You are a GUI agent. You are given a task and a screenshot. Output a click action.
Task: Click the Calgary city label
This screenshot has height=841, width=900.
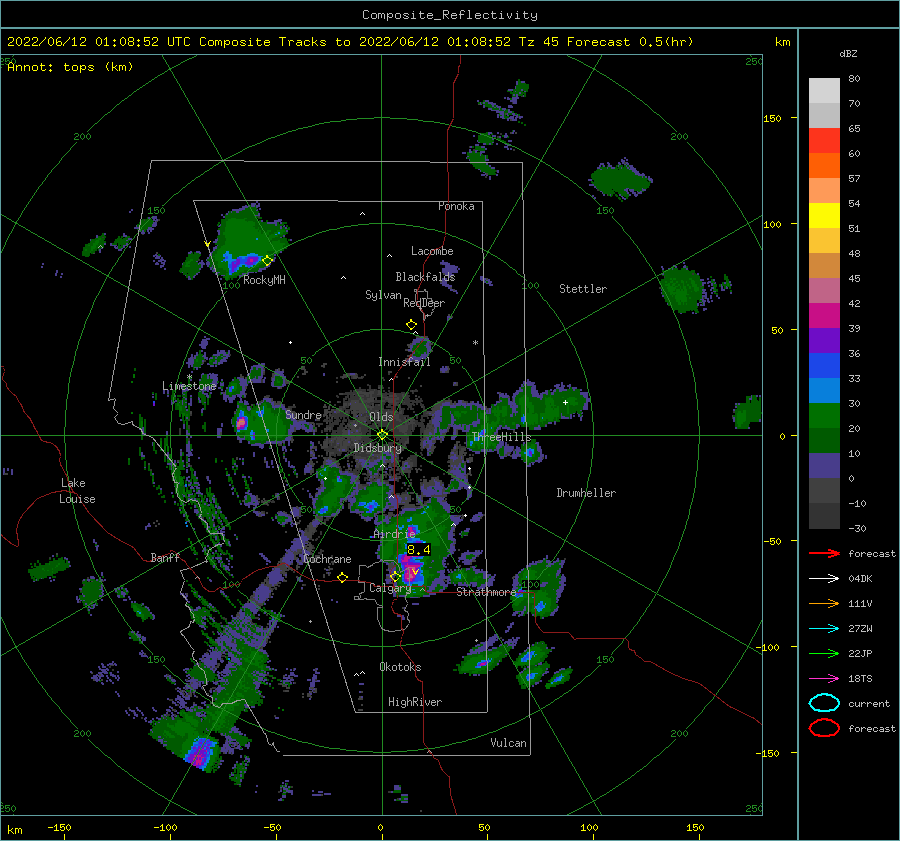pos(390,588)
